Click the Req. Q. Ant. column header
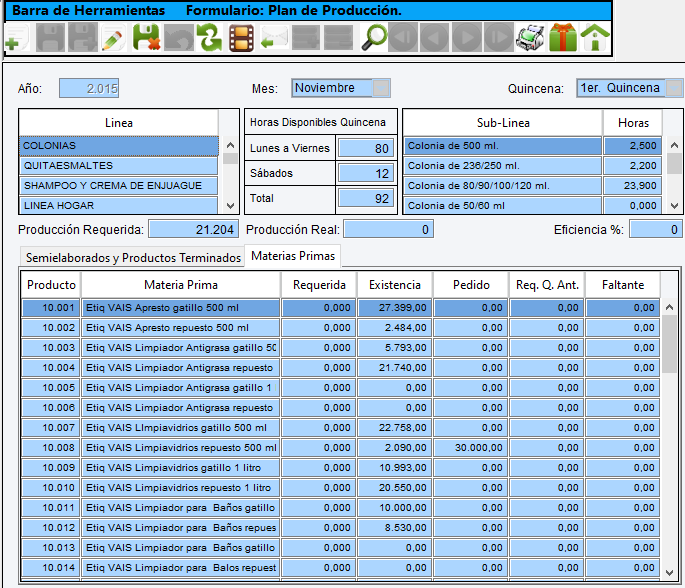The height and width of the screenshot is (588, 685). (547, 285)
